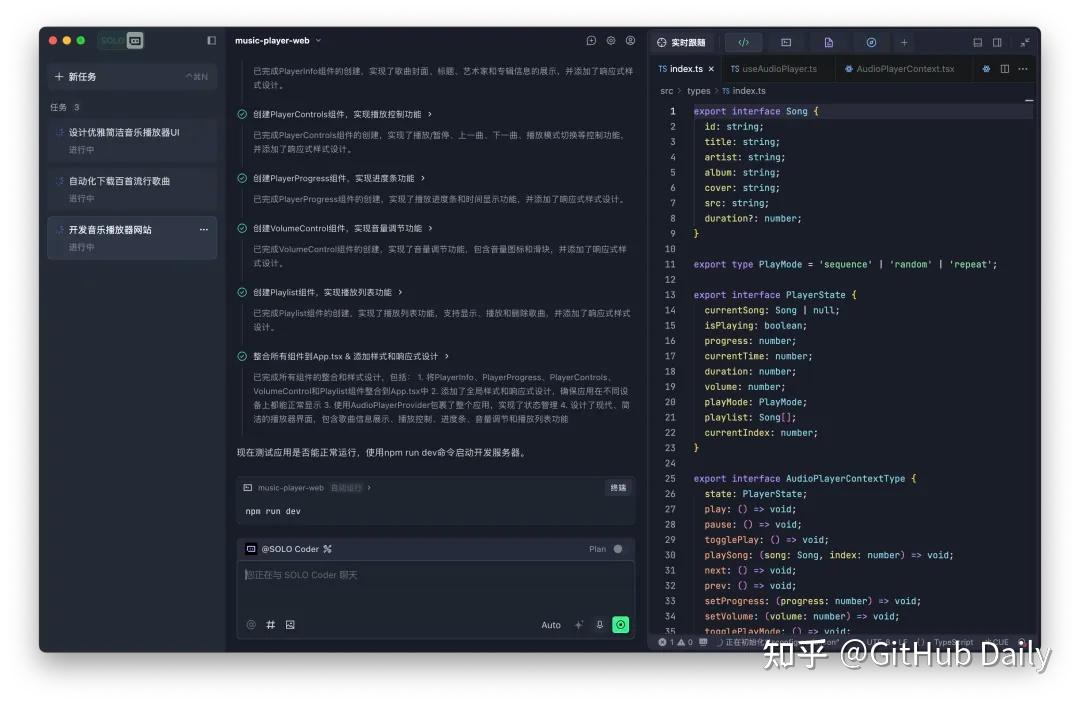Click green check icon beside 创建VolumeControl组件
Viewport: 1080px width, 704px height.
pos(242,229)
